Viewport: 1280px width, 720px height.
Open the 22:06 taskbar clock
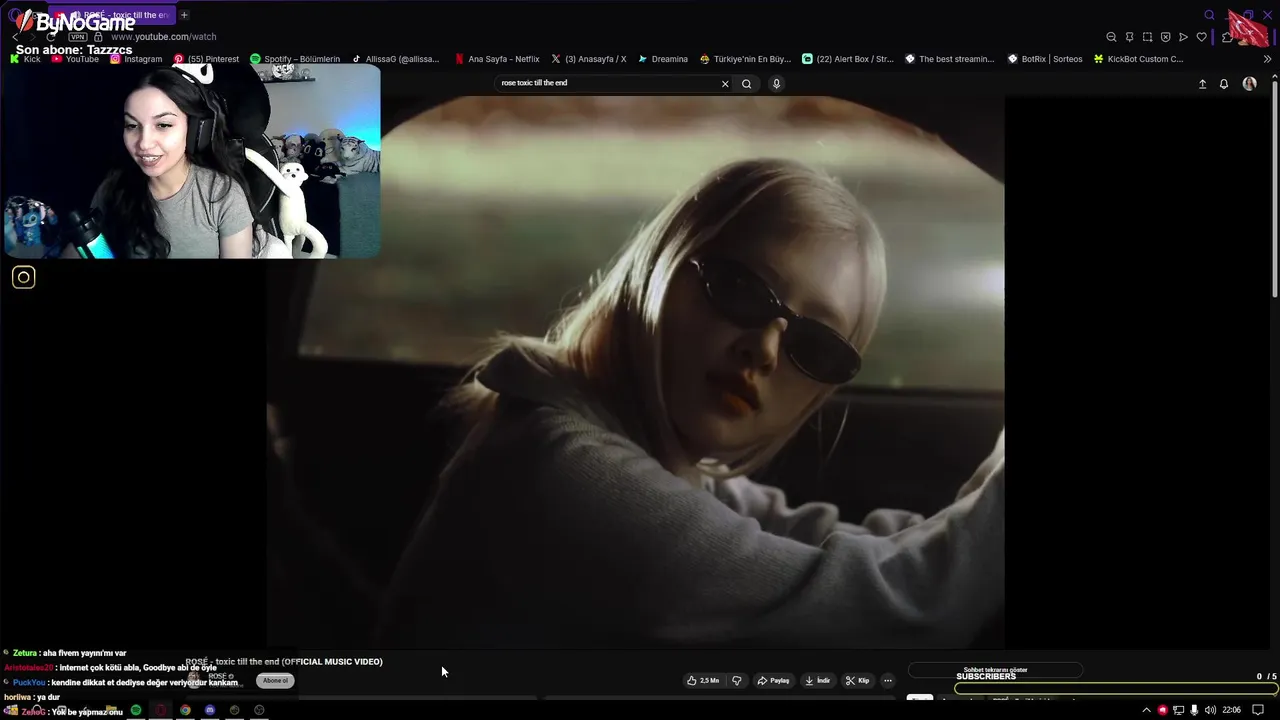click(x=1231, y=710)
